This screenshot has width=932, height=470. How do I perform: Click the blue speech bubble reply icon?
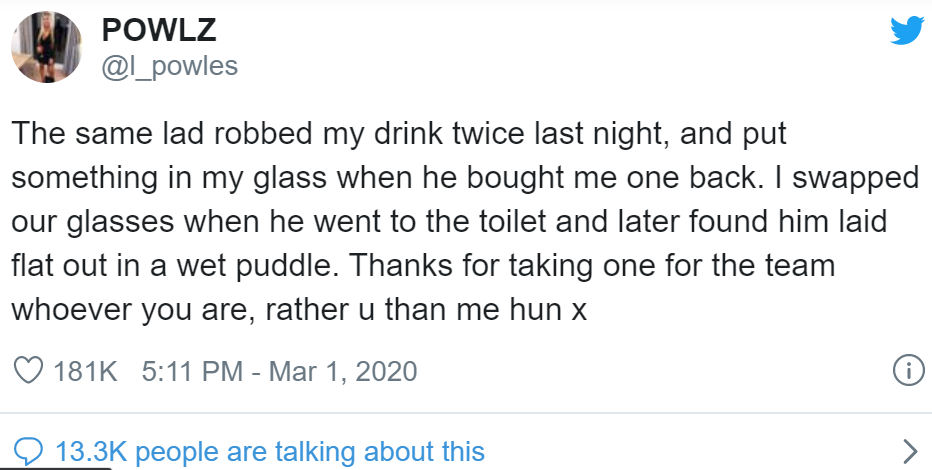[29, 451]
